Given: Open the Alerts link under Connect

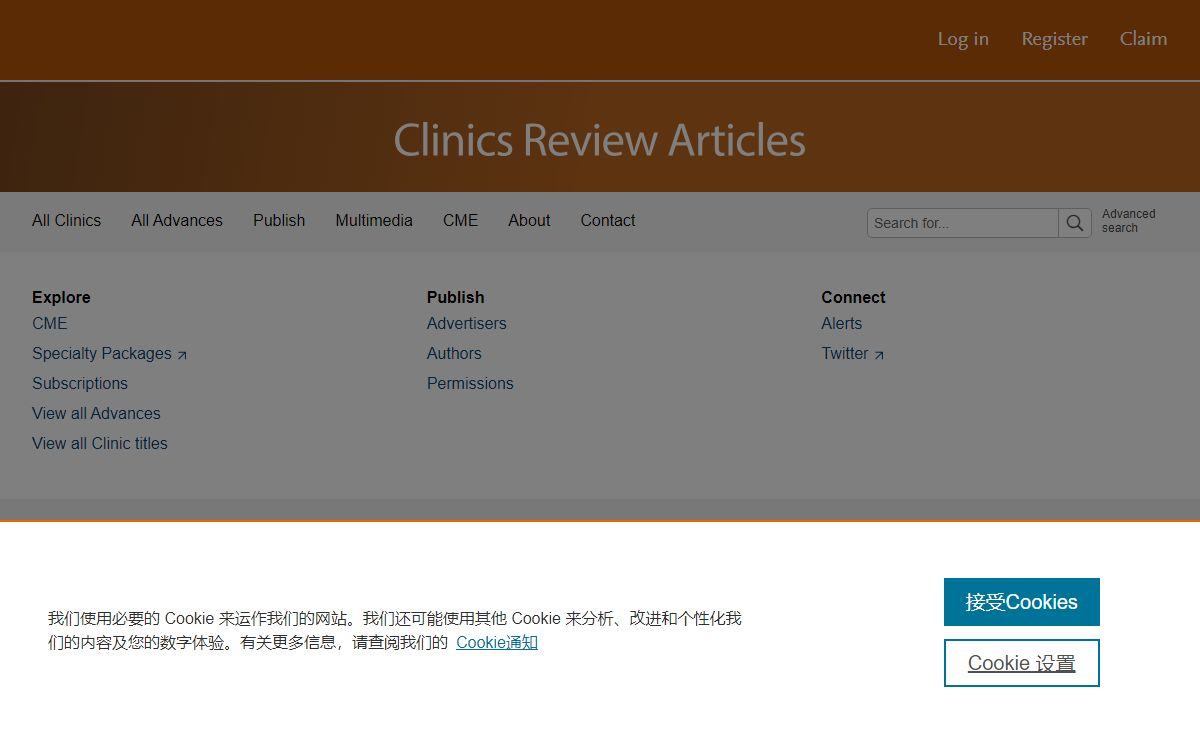Looking at the screenshot, I should click(x=842, y=324).
